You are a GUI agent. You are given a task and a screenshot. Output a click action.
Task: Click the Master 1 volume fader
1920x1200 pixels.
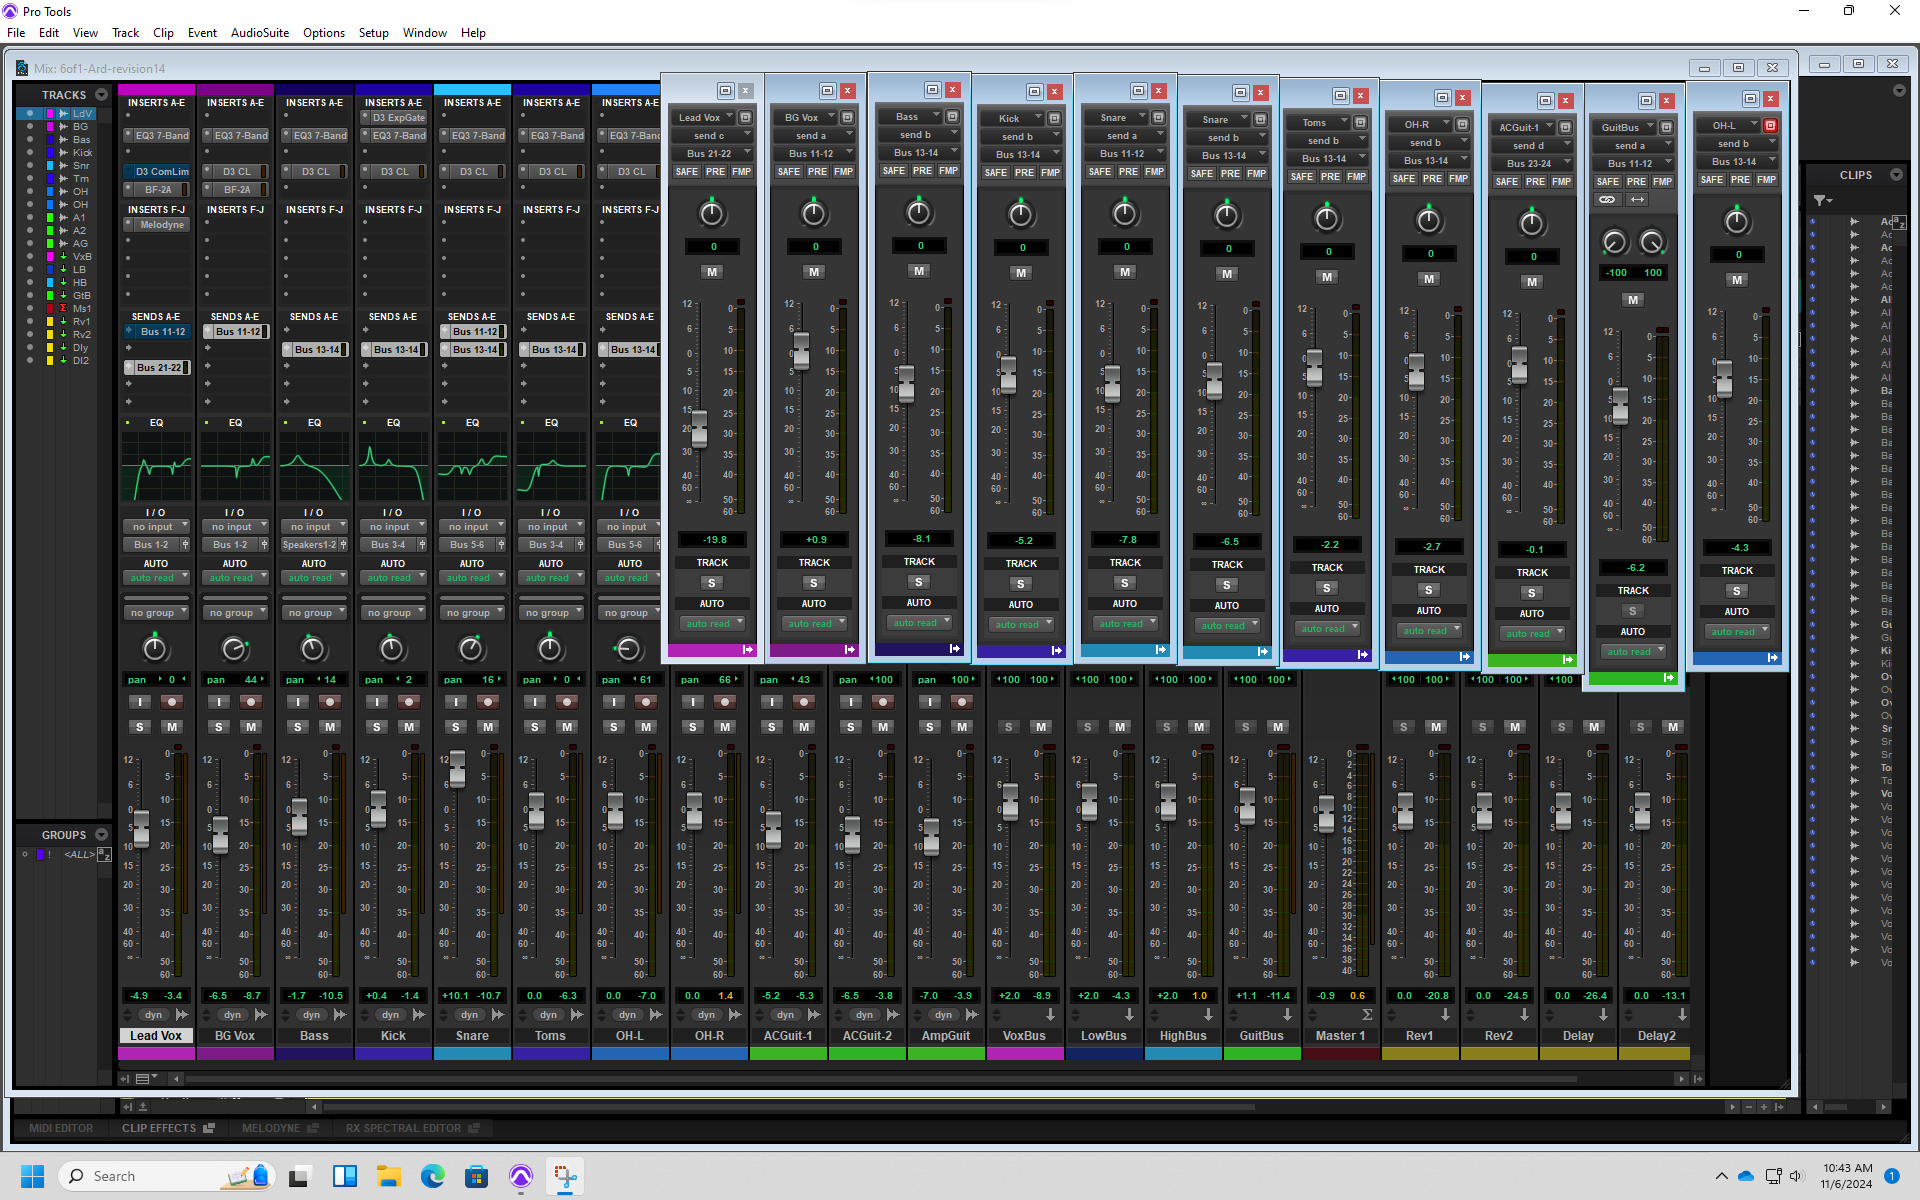[1325, 812]
